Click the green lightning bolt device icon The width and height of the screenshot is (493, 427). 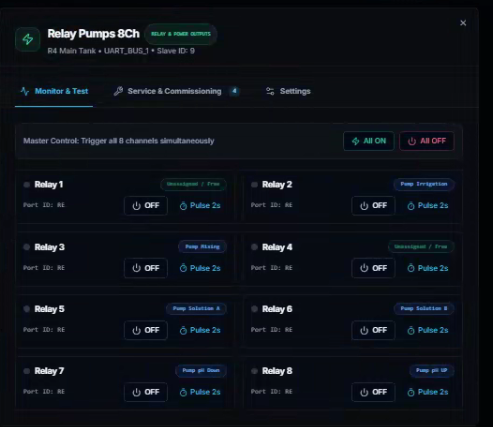[x=28, y=39]
